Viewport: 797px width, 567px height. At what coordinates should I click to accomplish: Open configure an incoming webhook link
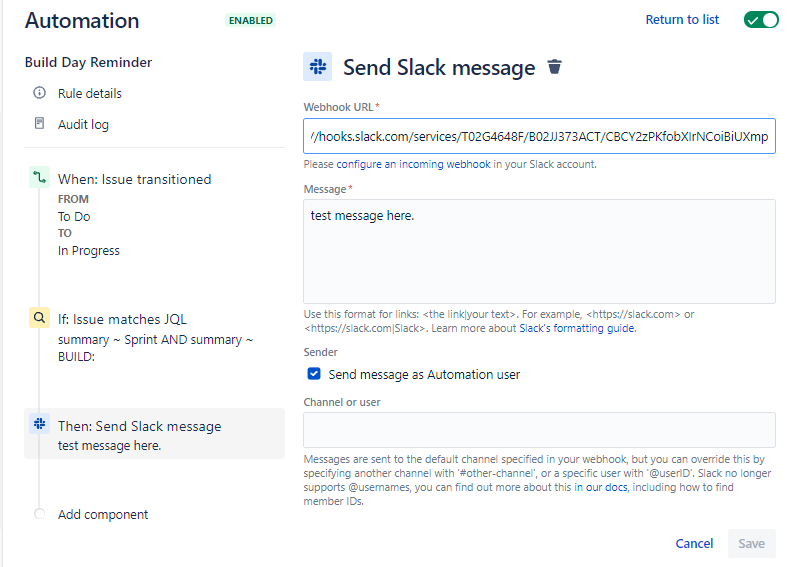click(413, 164)
